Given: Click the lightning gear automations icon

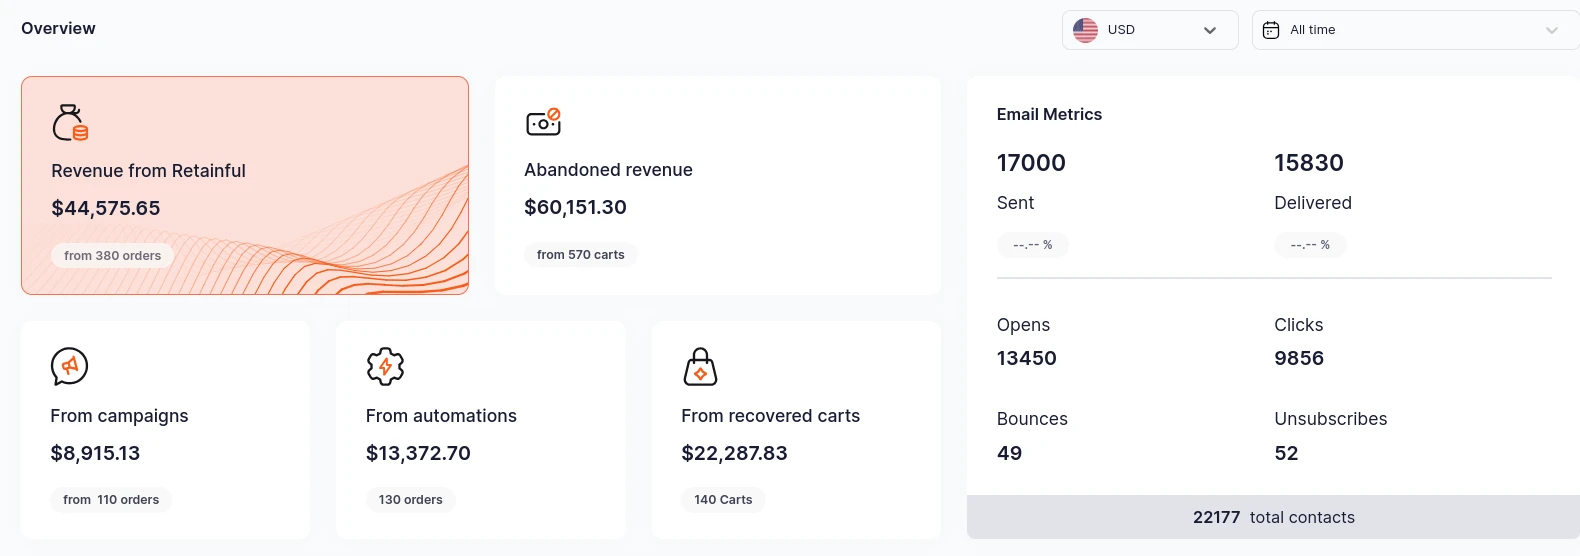Looking at the screenshot, I should point(385,366).
